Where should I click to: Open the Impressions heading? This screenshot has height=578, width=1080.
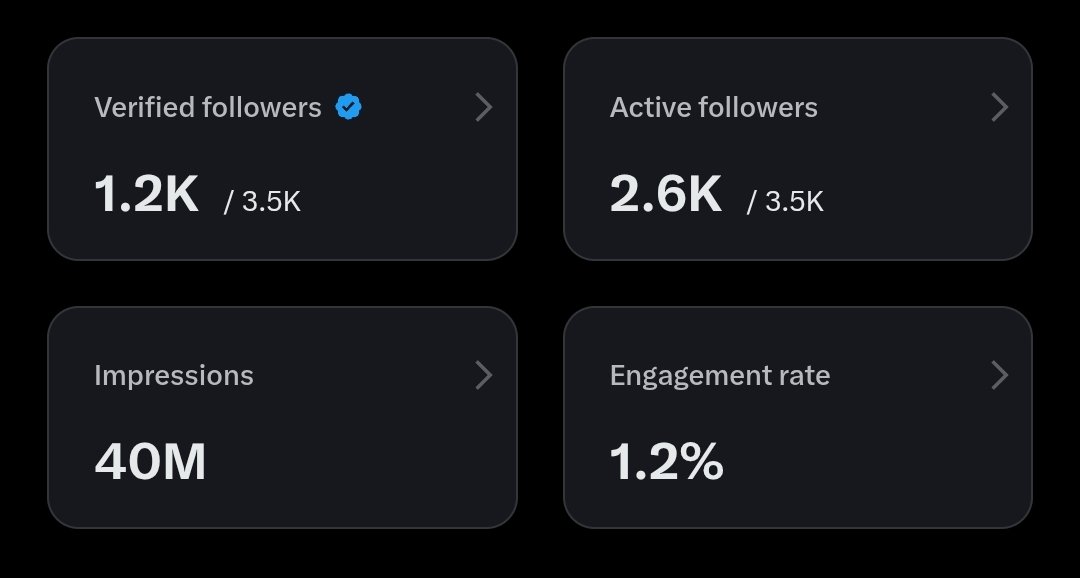pos(174,375)
